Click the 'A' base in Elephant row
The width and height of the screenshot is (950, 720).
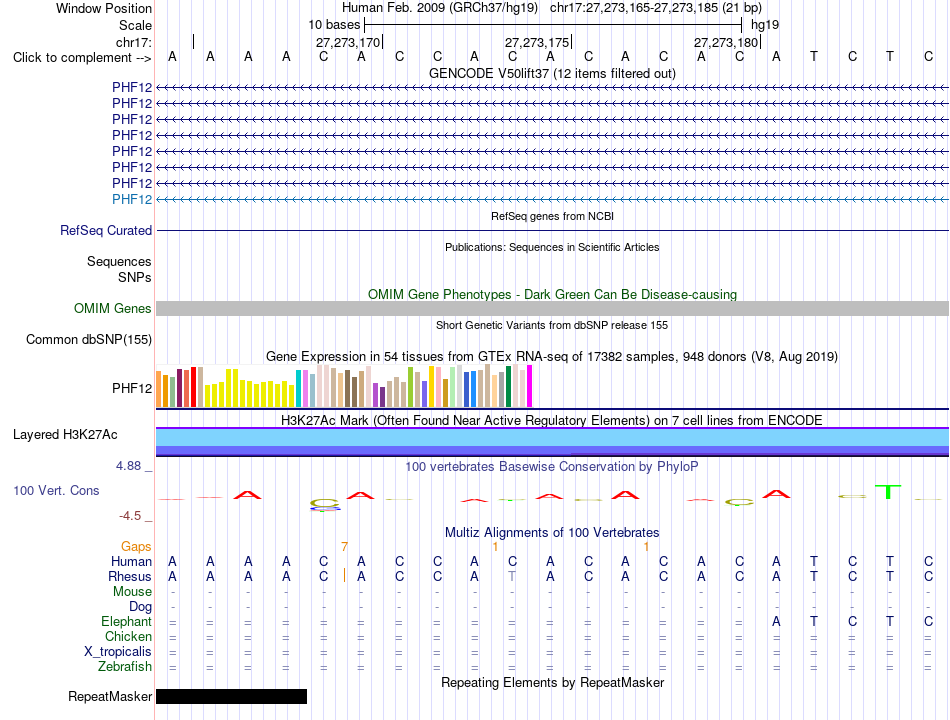pos(776,621)
